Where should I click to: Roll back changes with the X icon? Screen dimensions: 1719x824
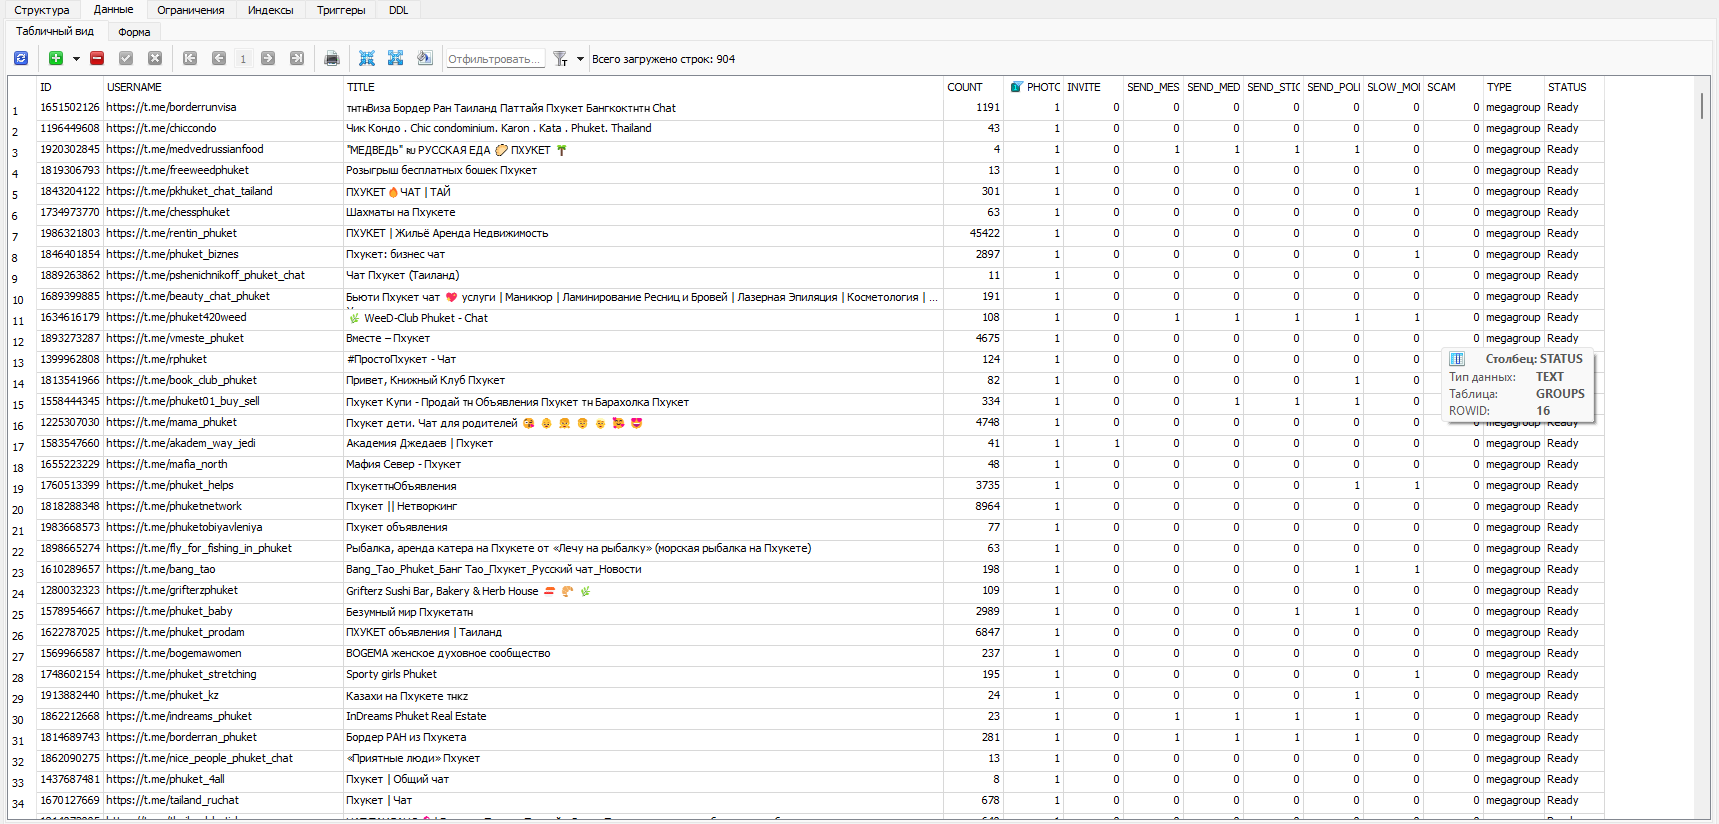pyautogui.click(x=155, y=59)
